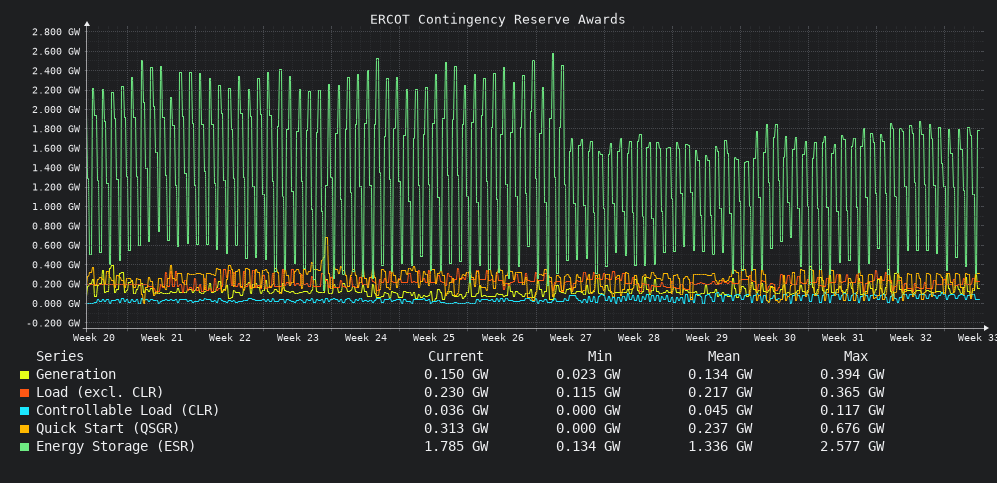Select the amber Quick Start (QSGR) swatch
Screen dimensions: 997x483
[24, 429]
